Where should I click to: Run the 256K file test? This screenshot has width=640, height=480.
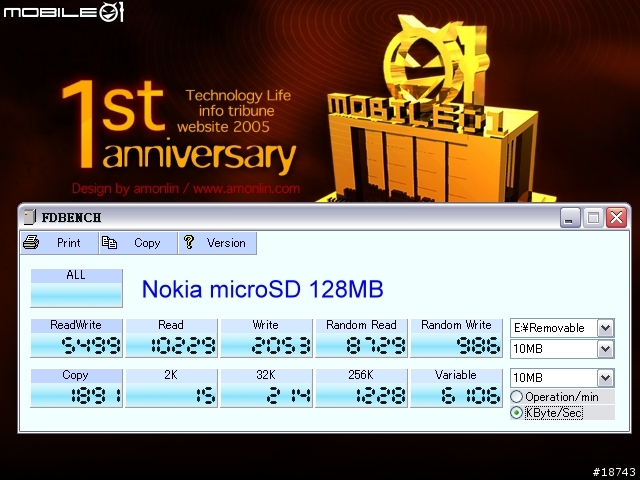point(361,388)
